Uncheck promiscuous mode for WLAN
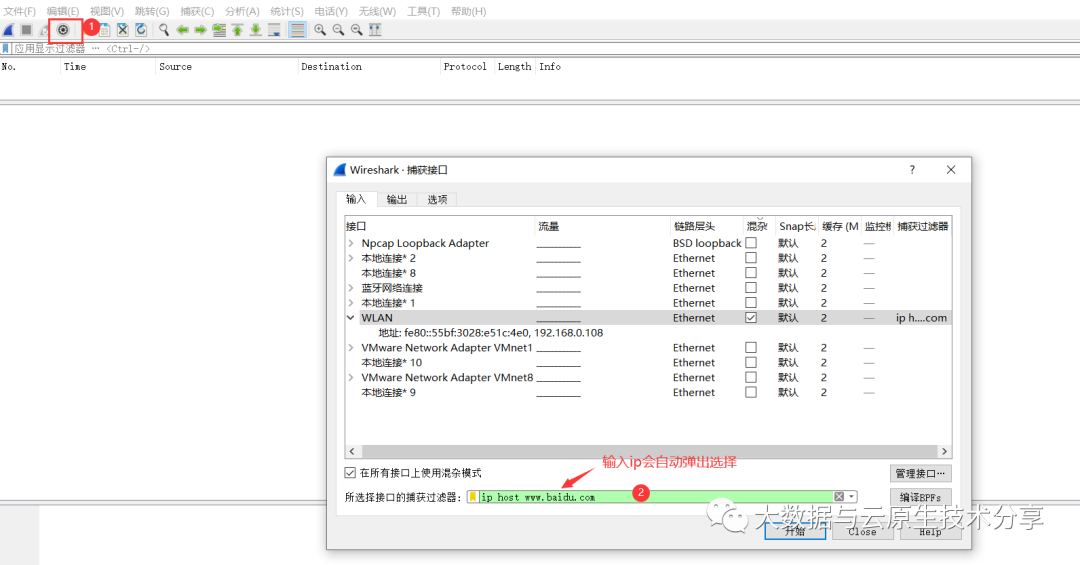The height and width of the screenshot is (565, 1080). [751, 318]
